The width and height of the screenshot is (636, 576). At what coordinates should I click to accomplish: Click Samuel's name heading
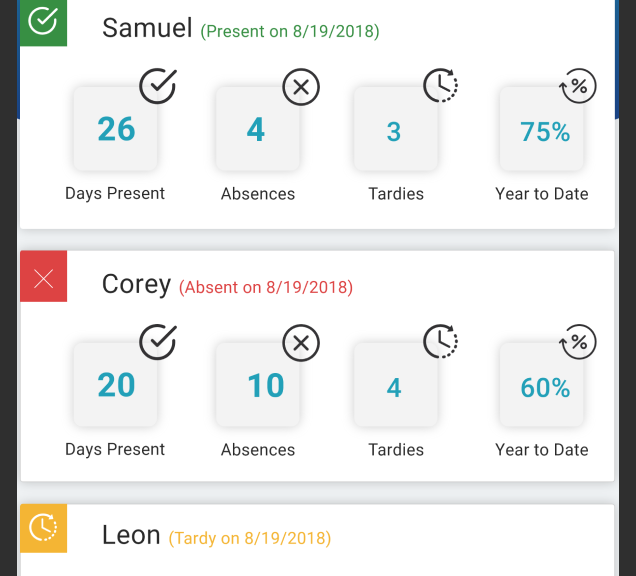(147, 28)
